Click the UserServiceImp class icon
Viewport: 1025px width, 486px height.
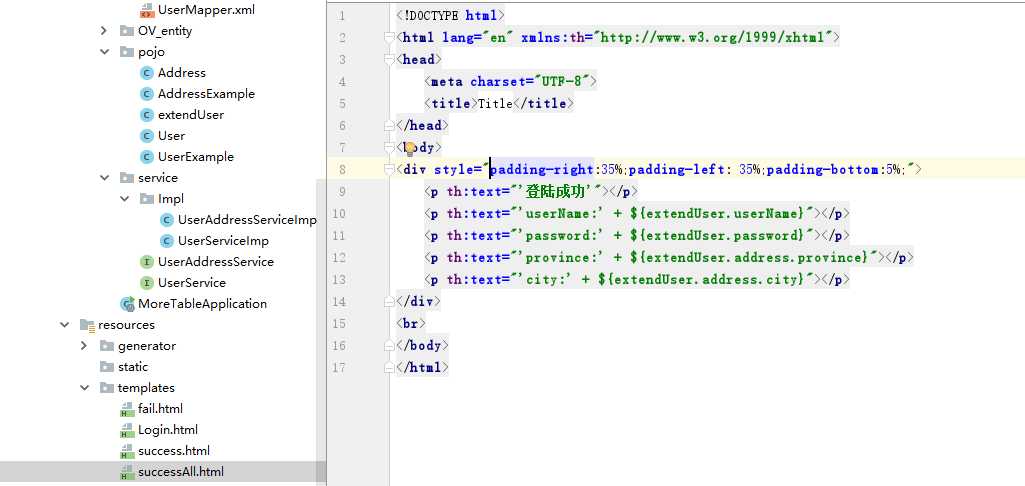tap(167, 241)
